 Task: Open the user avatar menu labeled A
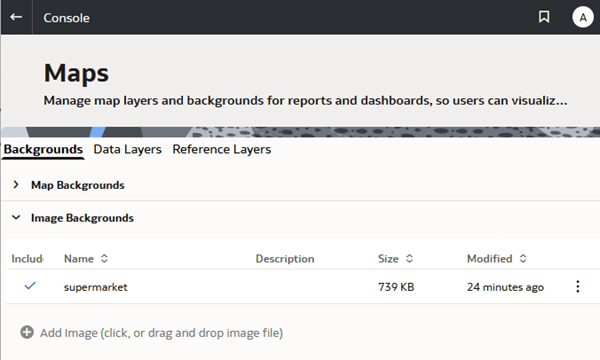583,17
